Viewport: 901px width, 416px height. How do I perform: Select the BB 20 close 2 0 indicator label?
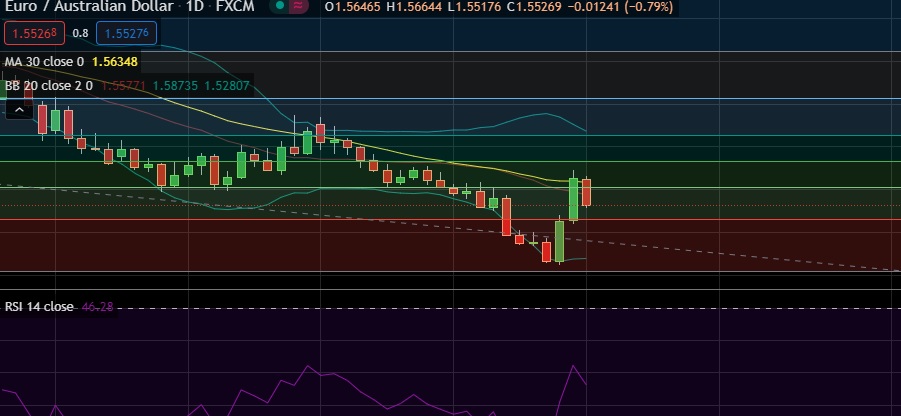tap(49, 86)
